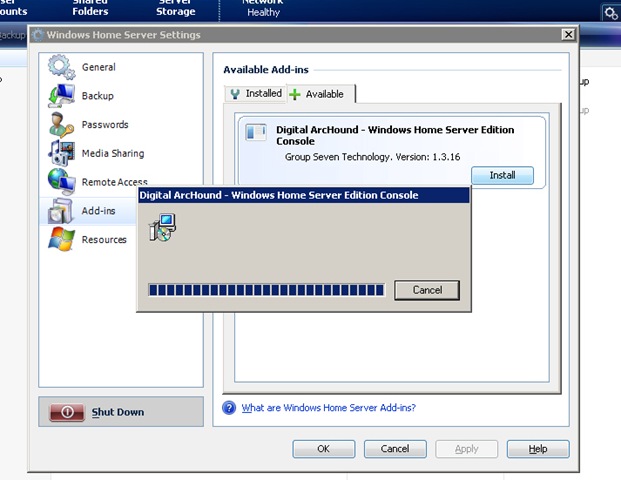Switch to the Available tab
This screenshot has height=480, width=621.
[x=321, y=94]
